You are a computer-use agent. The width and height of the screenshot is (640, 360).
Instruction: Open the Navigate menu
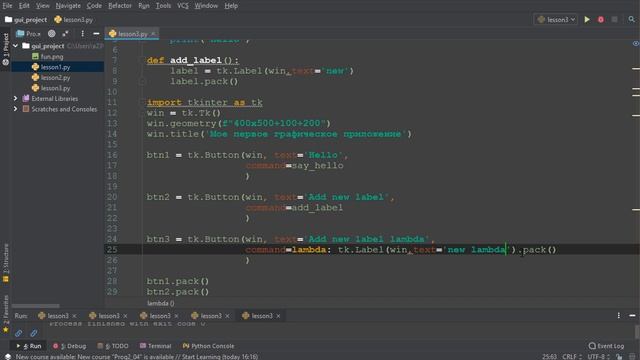[68, 6]
